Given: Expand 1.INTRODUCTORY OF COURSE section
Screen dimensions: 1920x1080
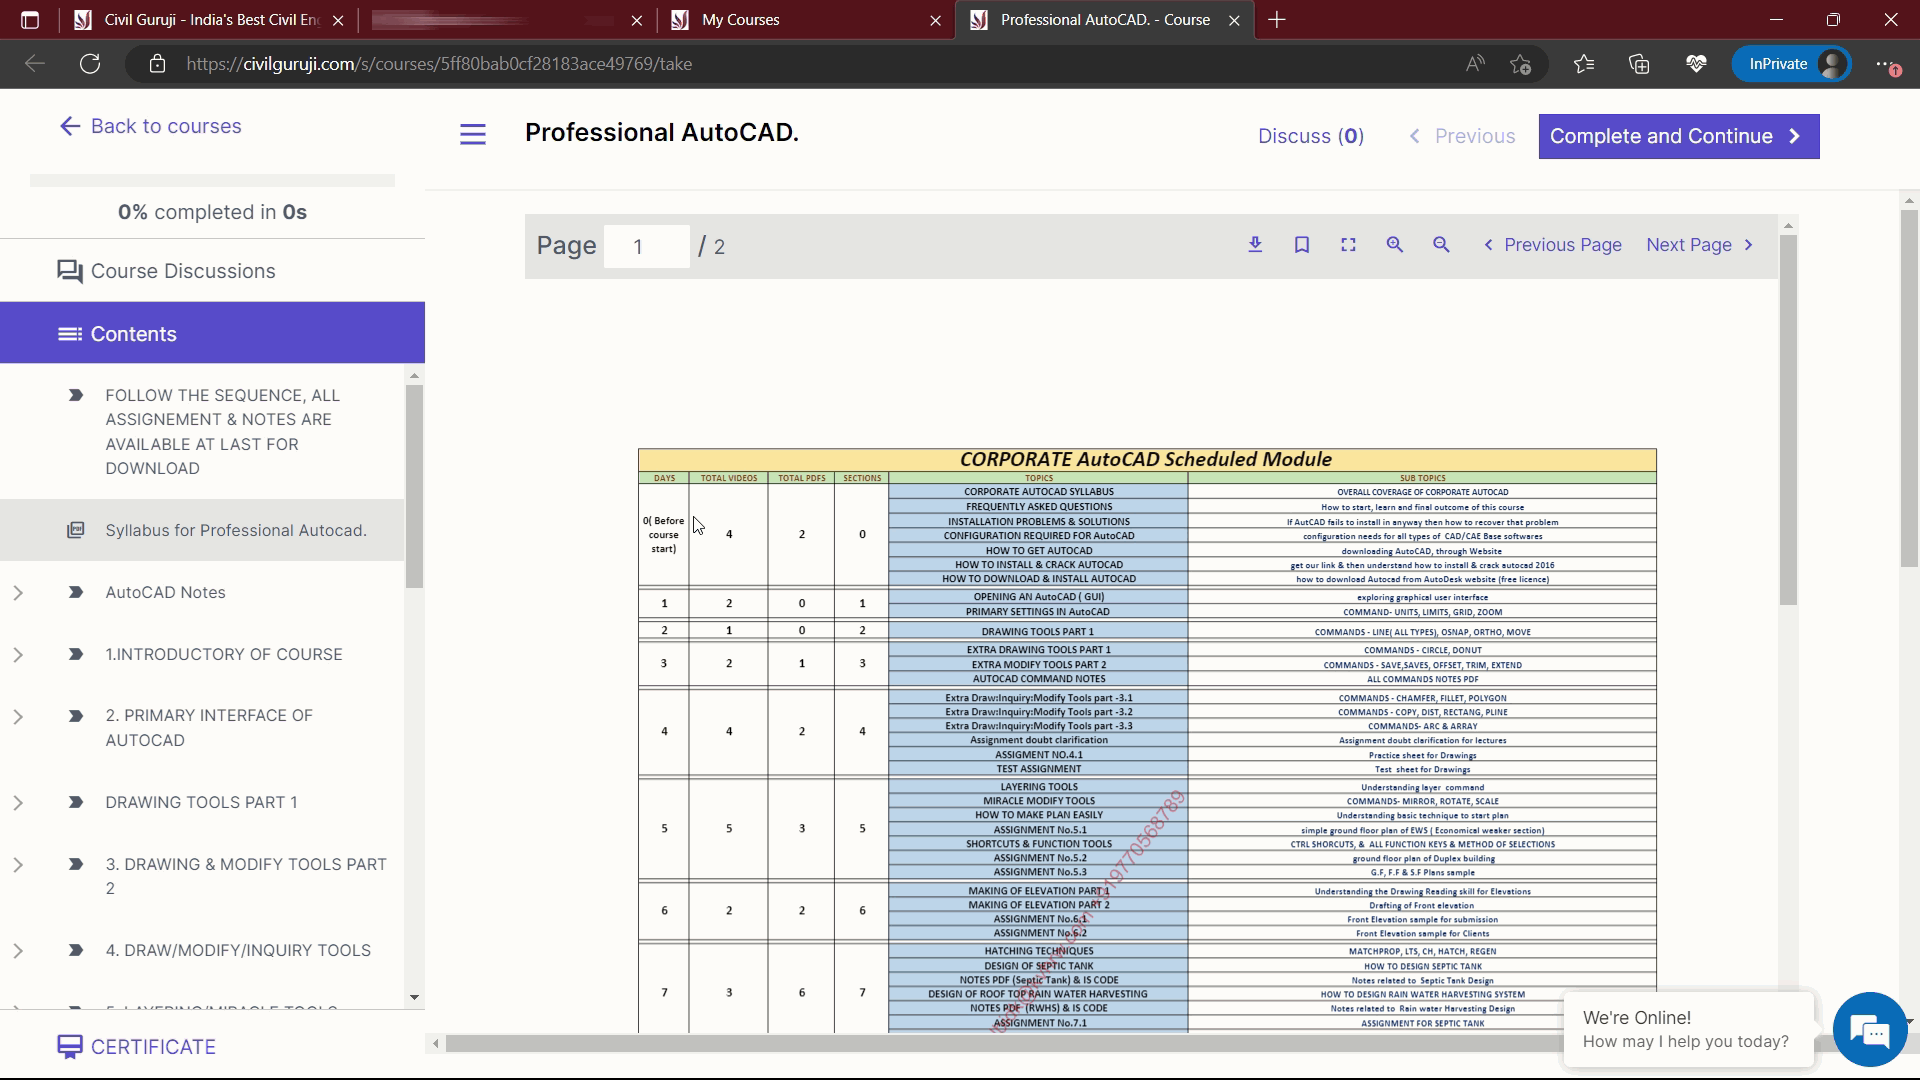Looking at the screenshot, I should click(x=18, y=655).
